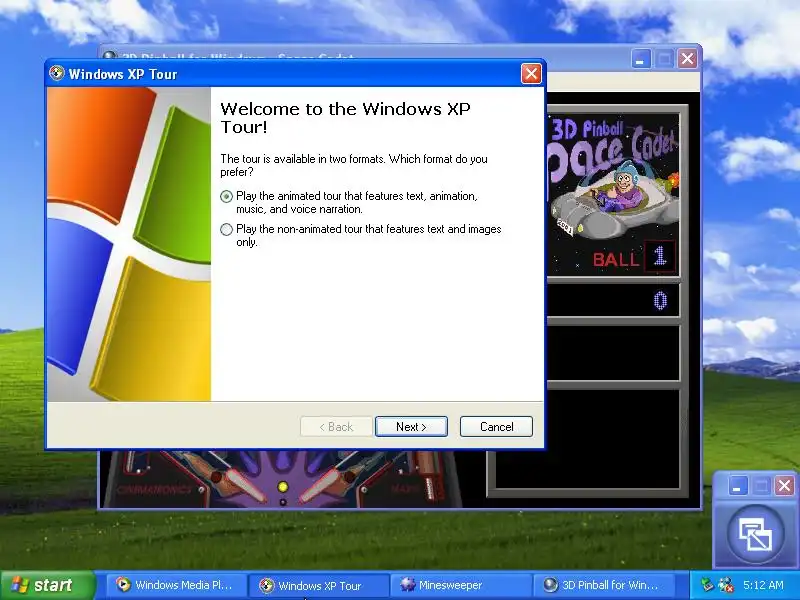Screen dimensions: 800x600
Task: Switch to 3D Pinball taskbar button
Action: [x=604, y=585]
